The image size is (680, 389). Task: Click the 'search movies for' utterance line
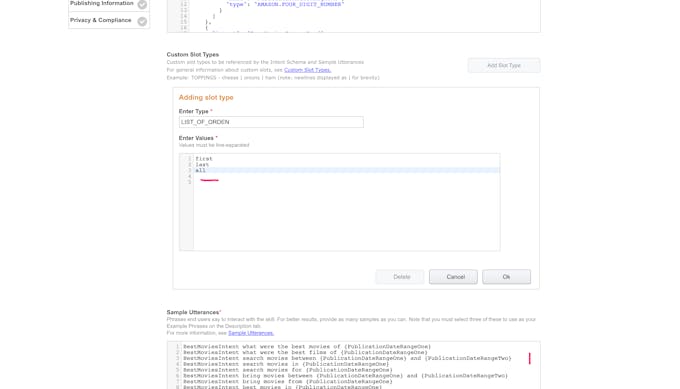[288, 370]
